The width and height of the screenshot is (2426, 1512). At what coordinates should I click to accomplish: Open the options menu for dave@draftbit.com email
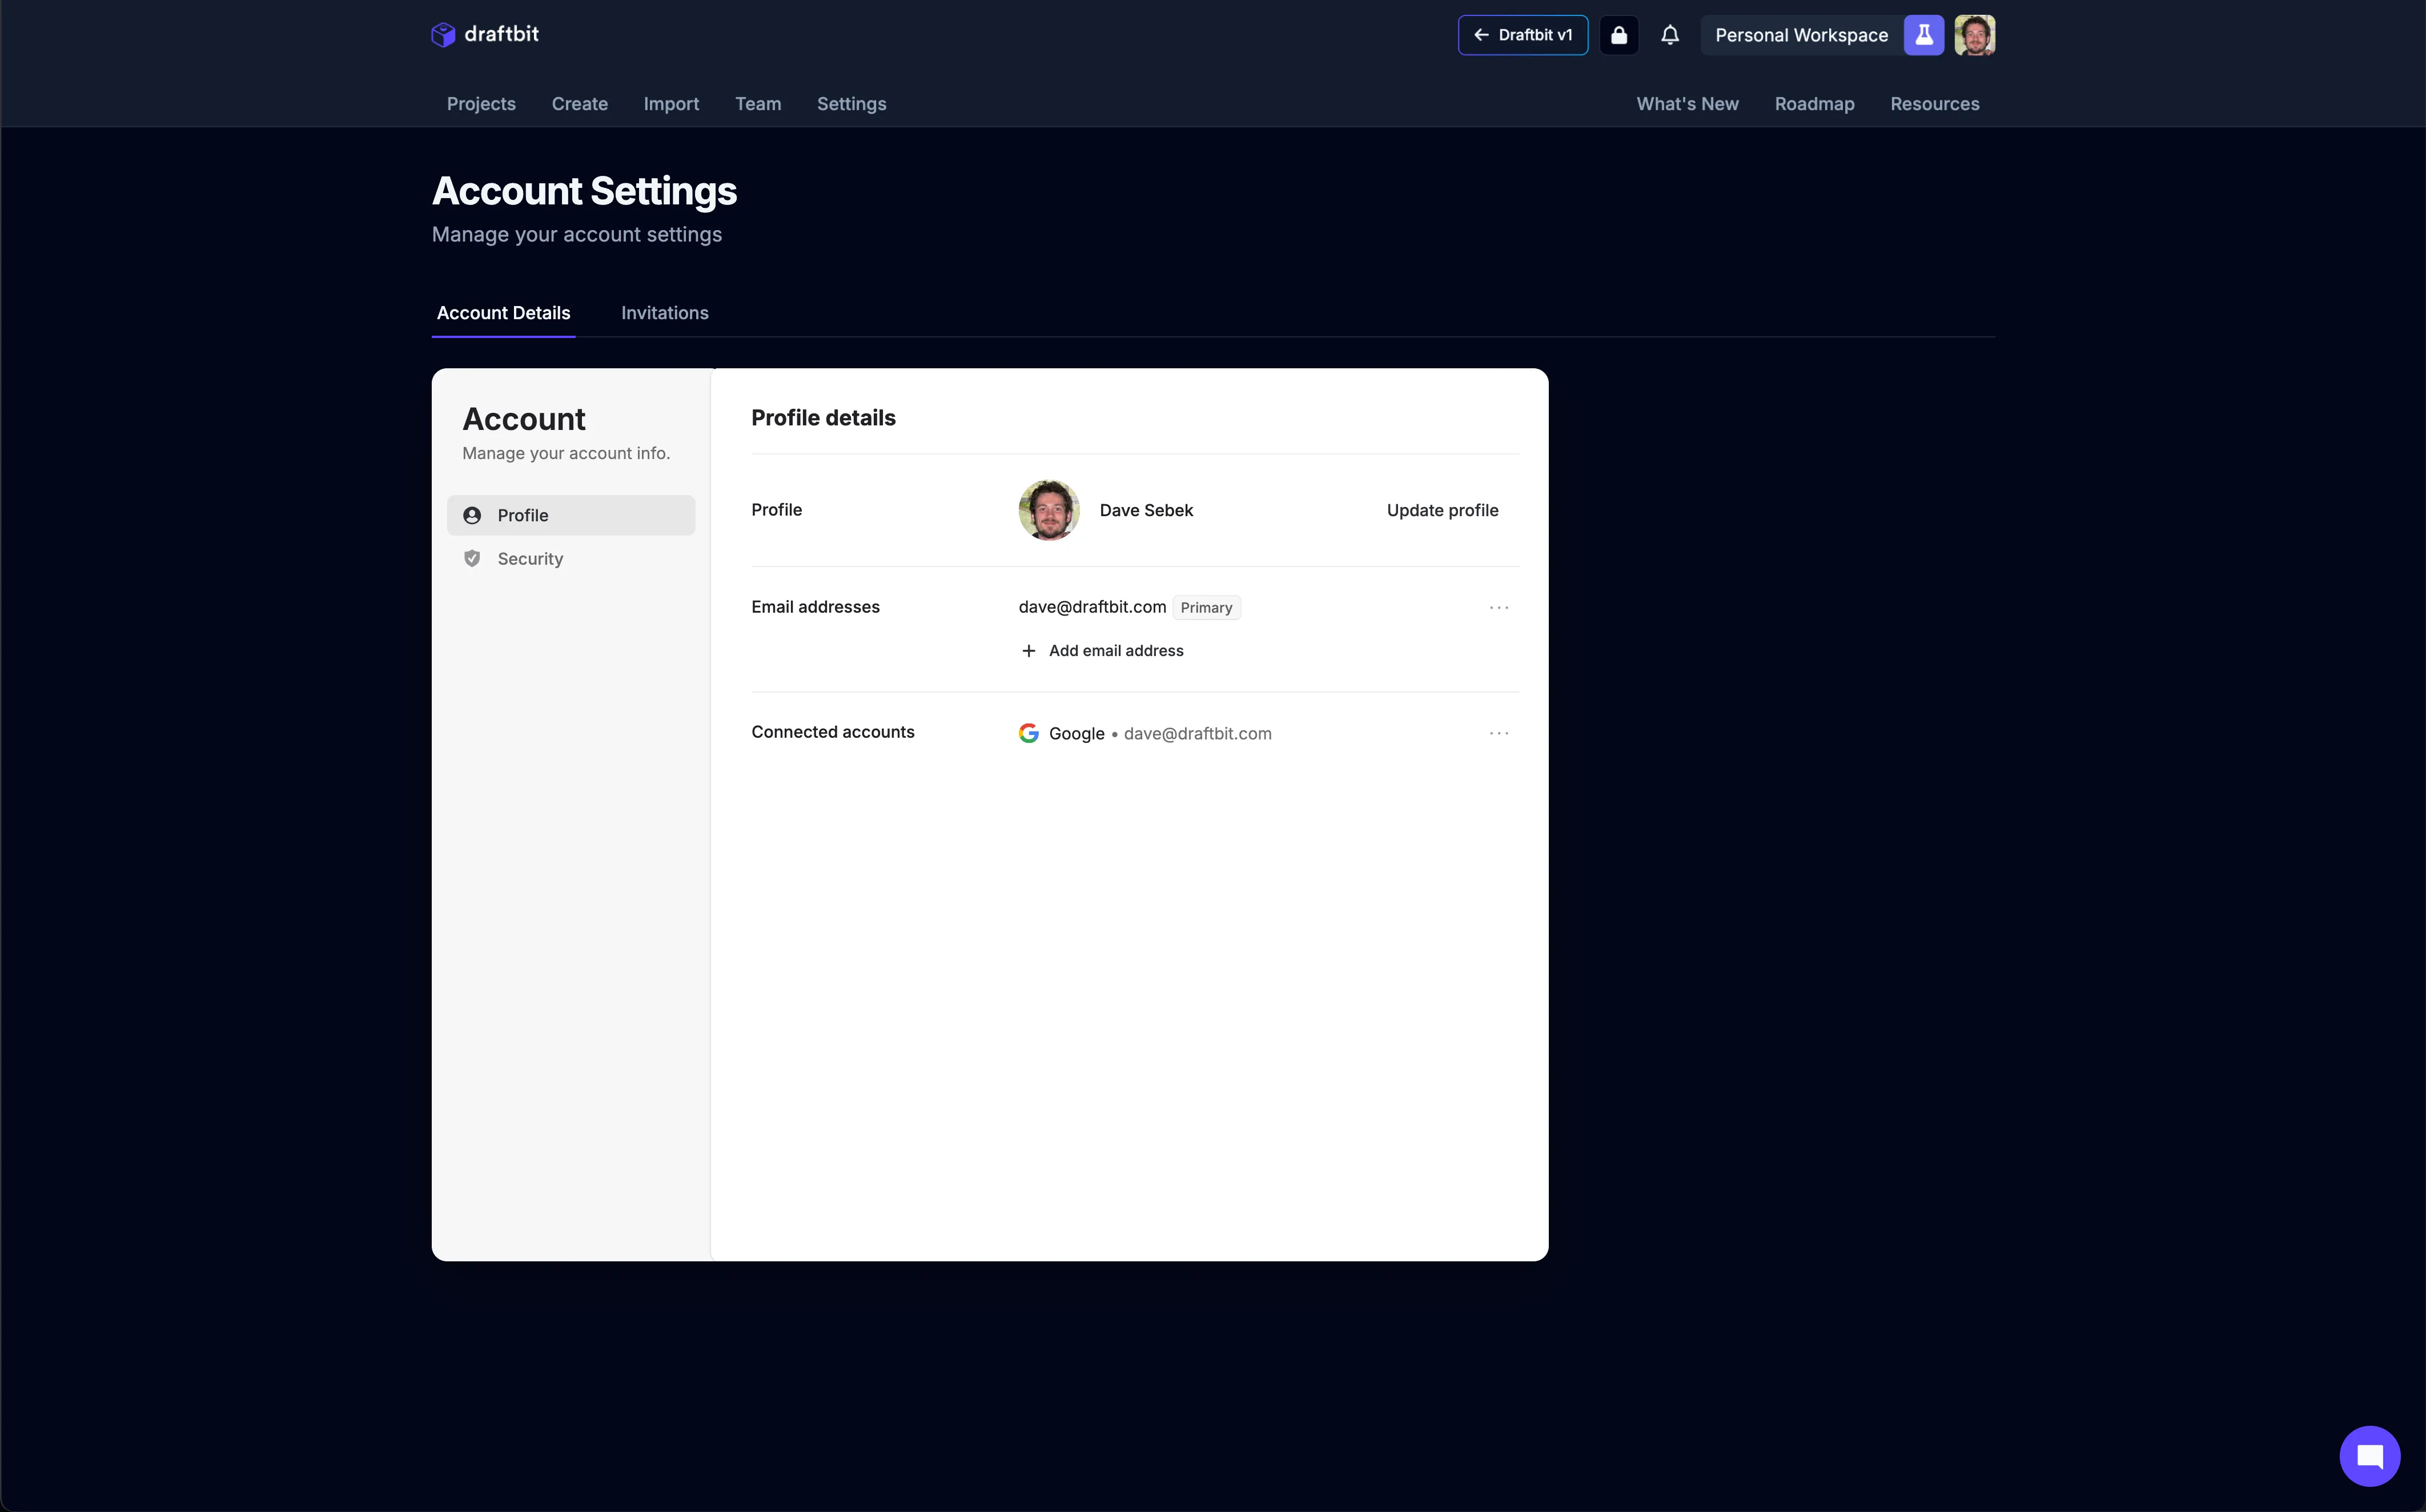[x=1499, y=607]
